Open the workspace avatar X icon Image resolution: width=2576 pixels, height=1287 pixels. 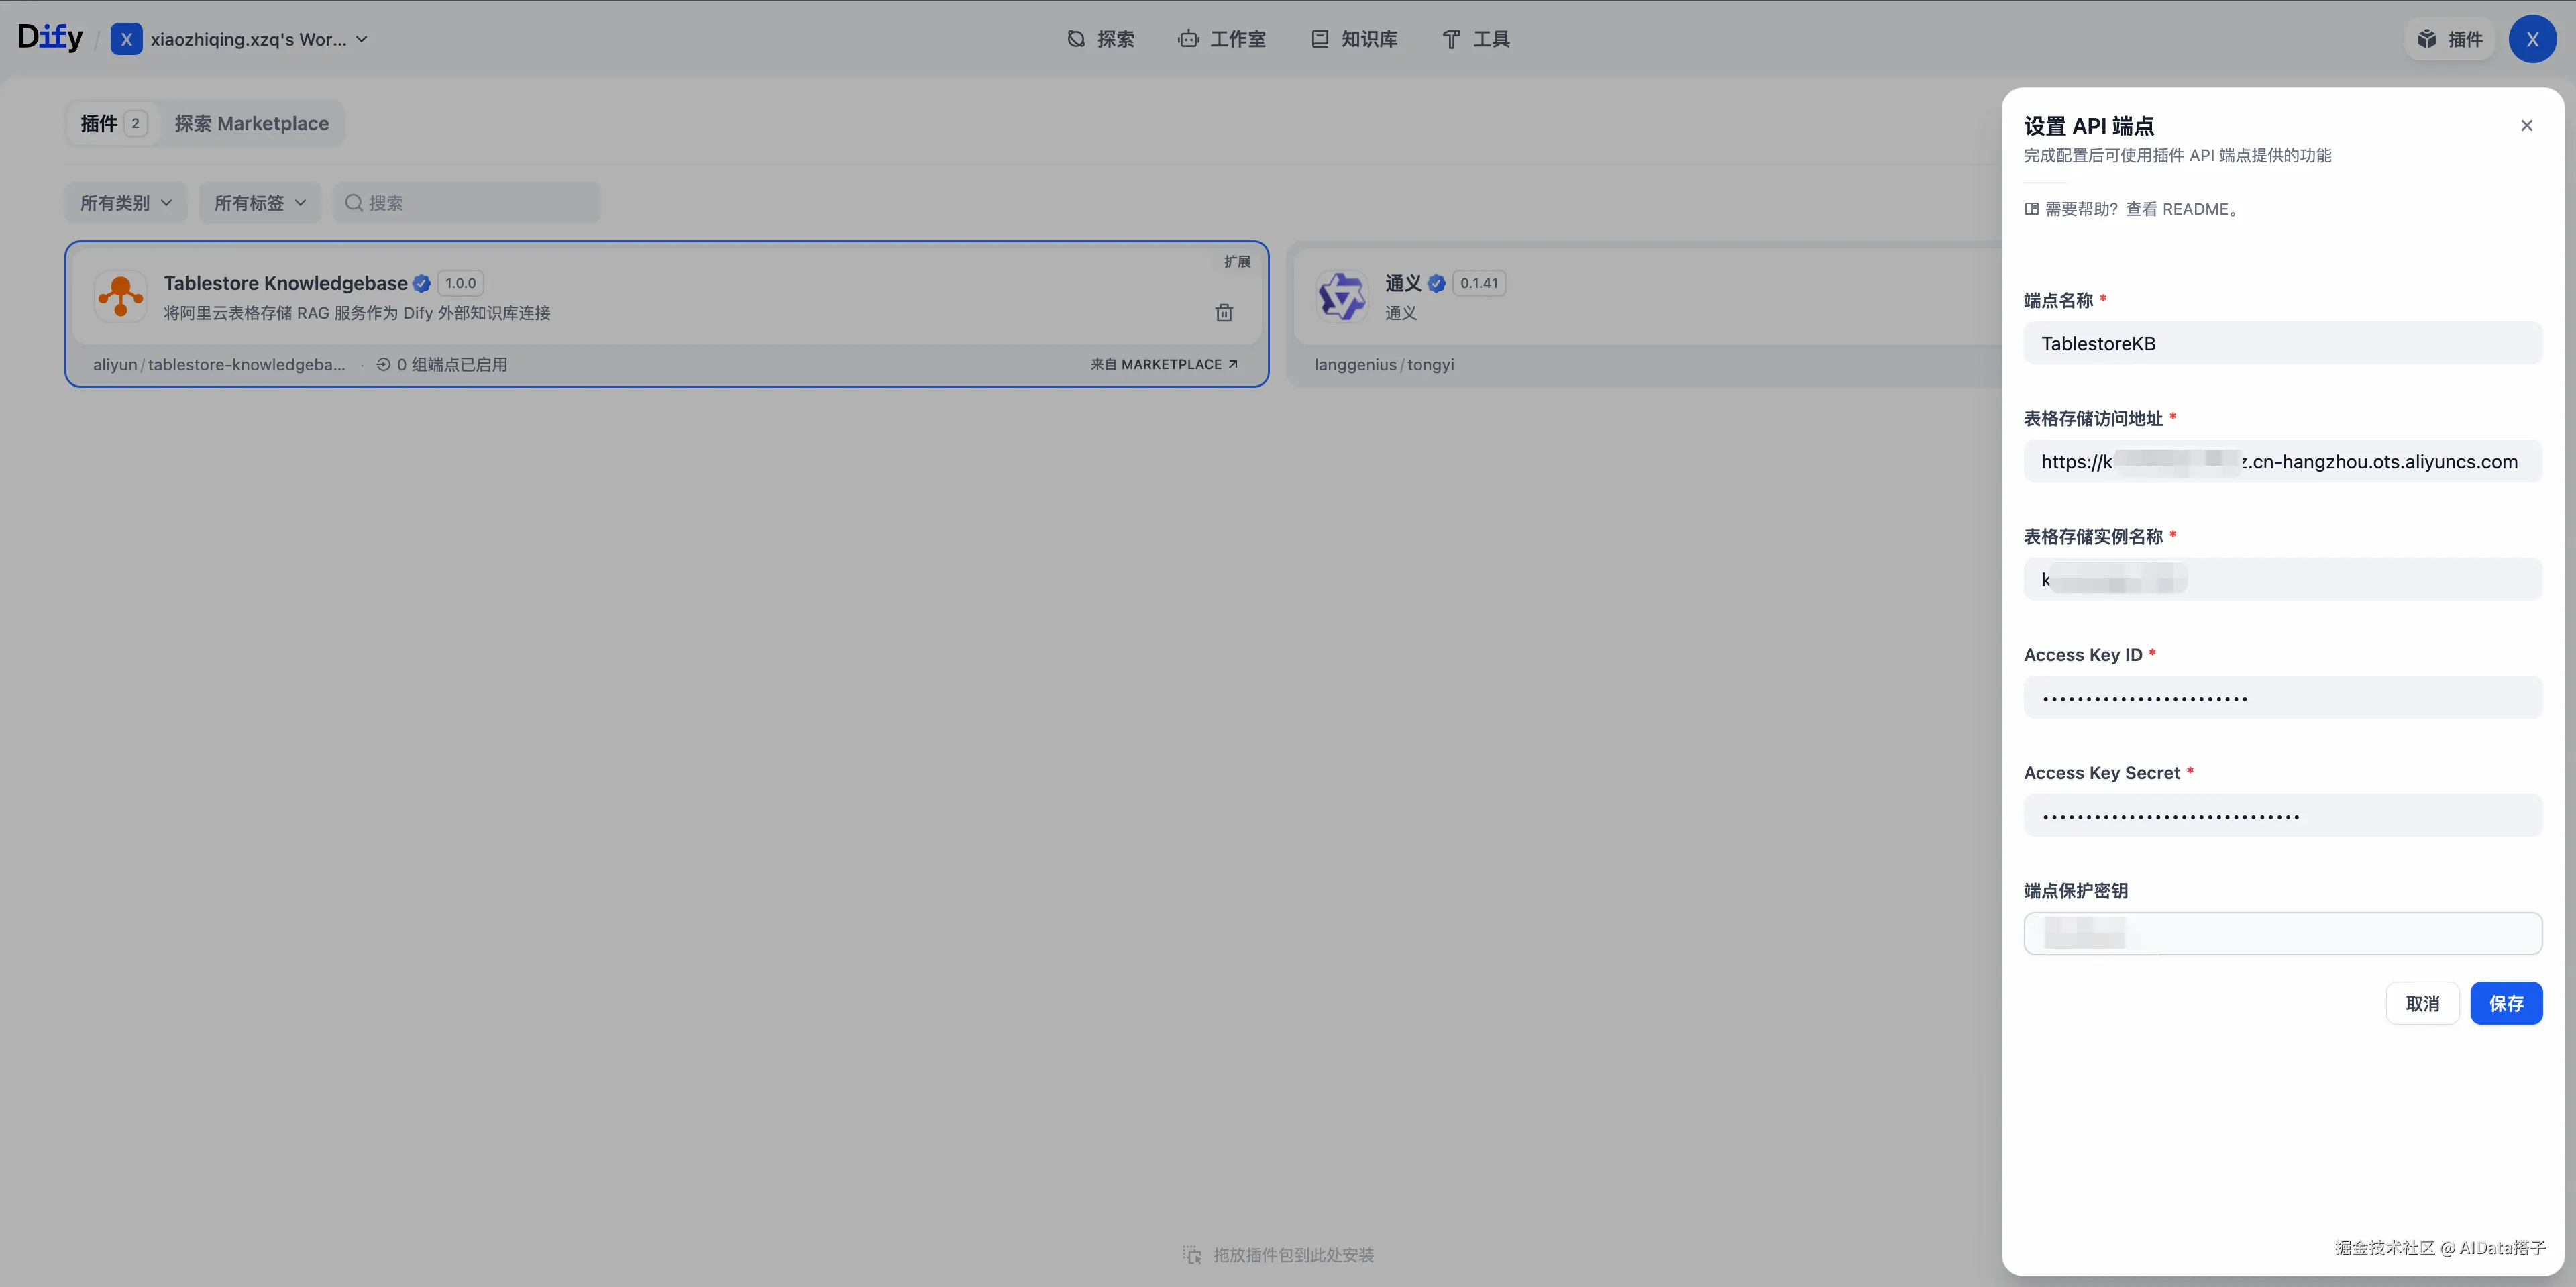click(126, 39)
